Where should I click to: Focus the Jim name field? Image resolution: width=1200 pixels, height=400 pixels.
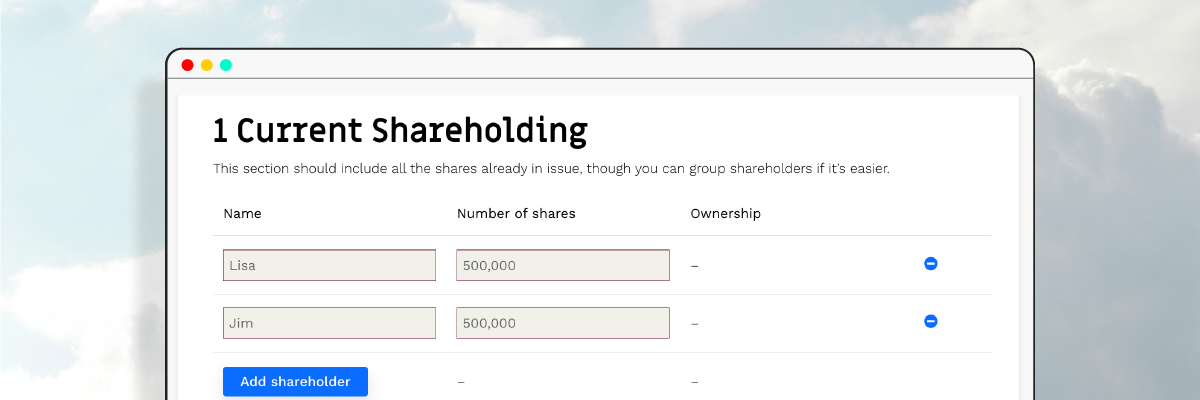click(329, 323)
